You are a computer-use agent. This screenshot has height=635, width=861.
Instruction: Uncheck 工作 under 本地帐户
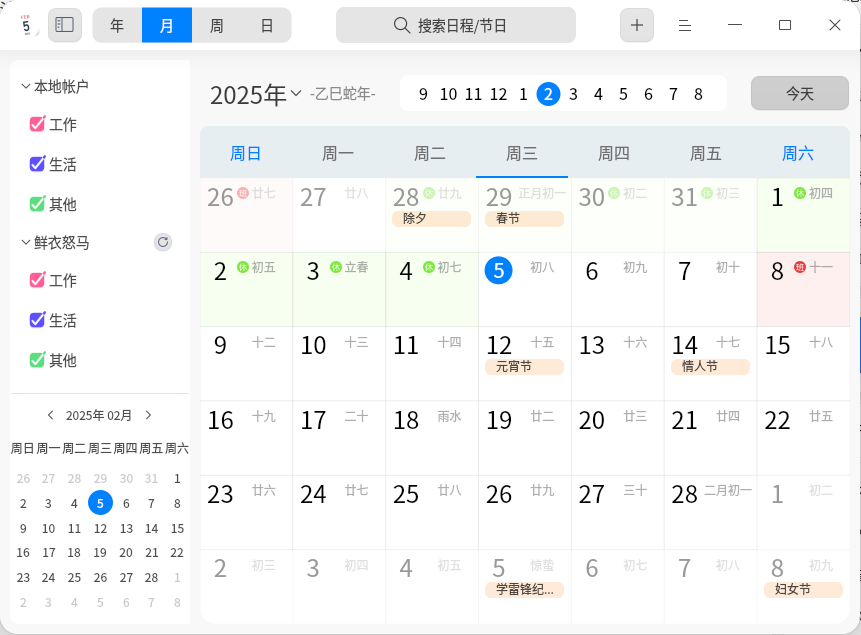pyautogui.click(x=37, y=124)
